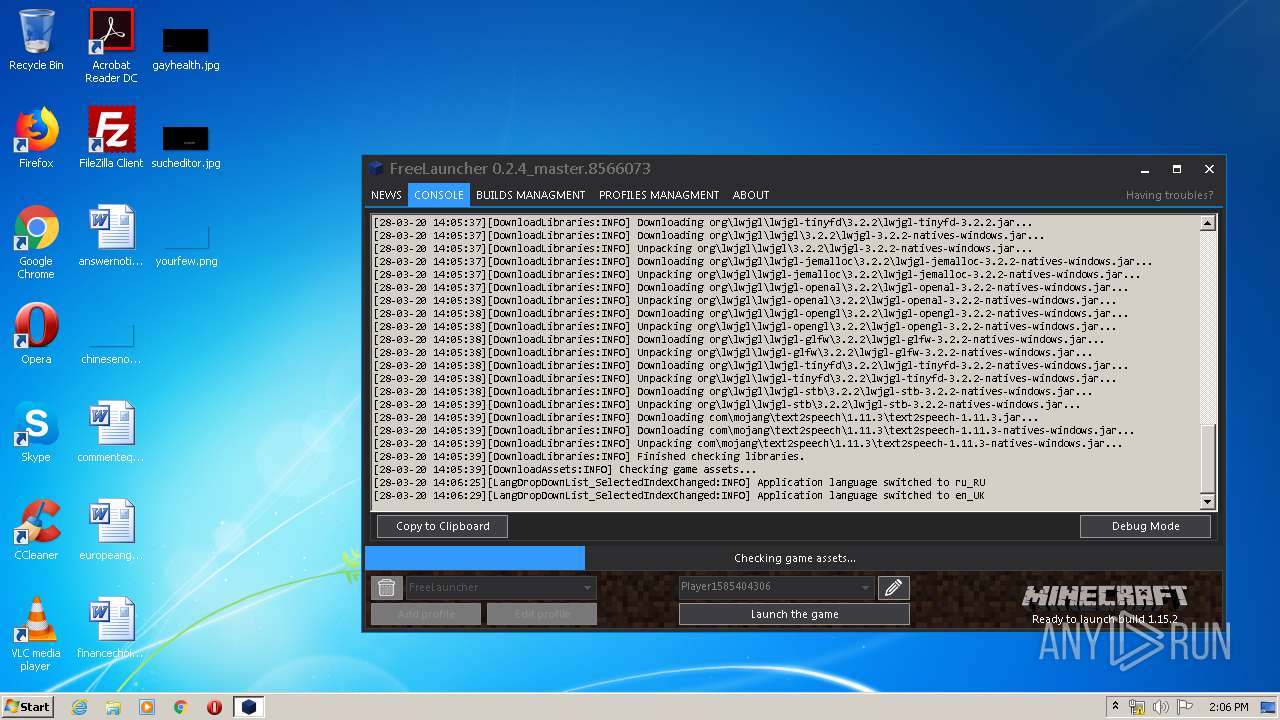1280x720 pixels.
Task: Open VLC media player shortcut
Action: click(36, 634)
